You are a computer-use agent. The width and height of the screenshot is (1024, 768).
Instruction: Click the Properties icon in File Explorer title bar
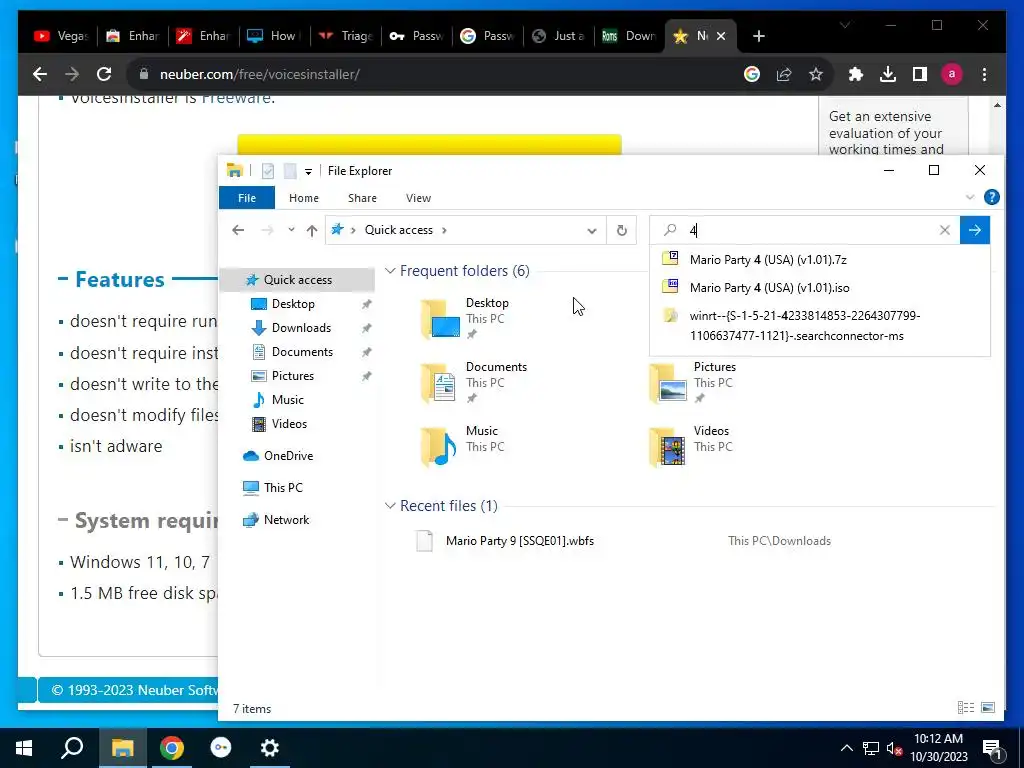(268, 171)
